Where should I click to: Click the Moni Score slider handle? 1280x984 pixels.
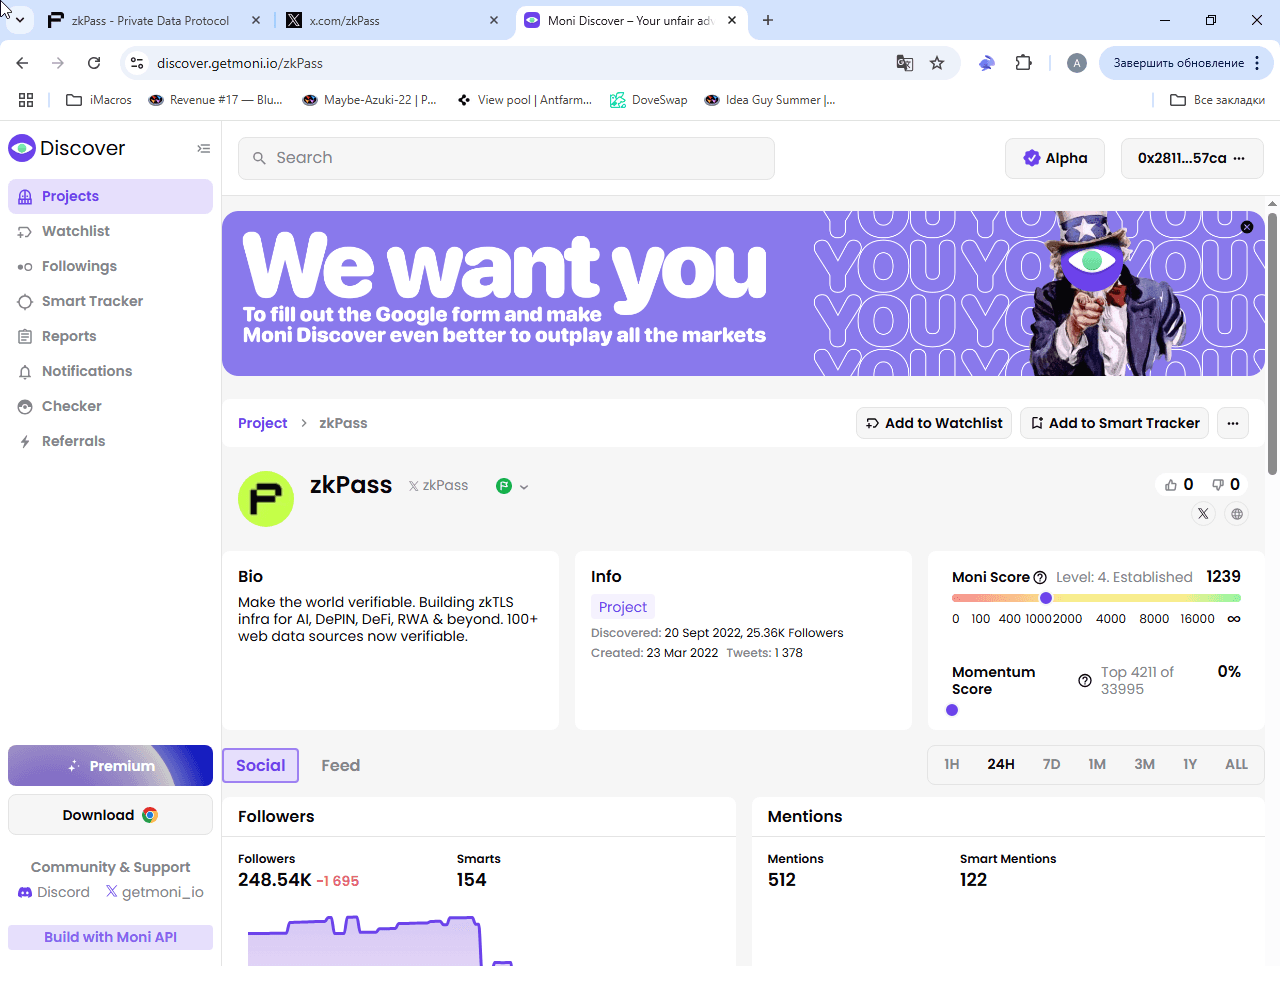[x=1046, y=598]
